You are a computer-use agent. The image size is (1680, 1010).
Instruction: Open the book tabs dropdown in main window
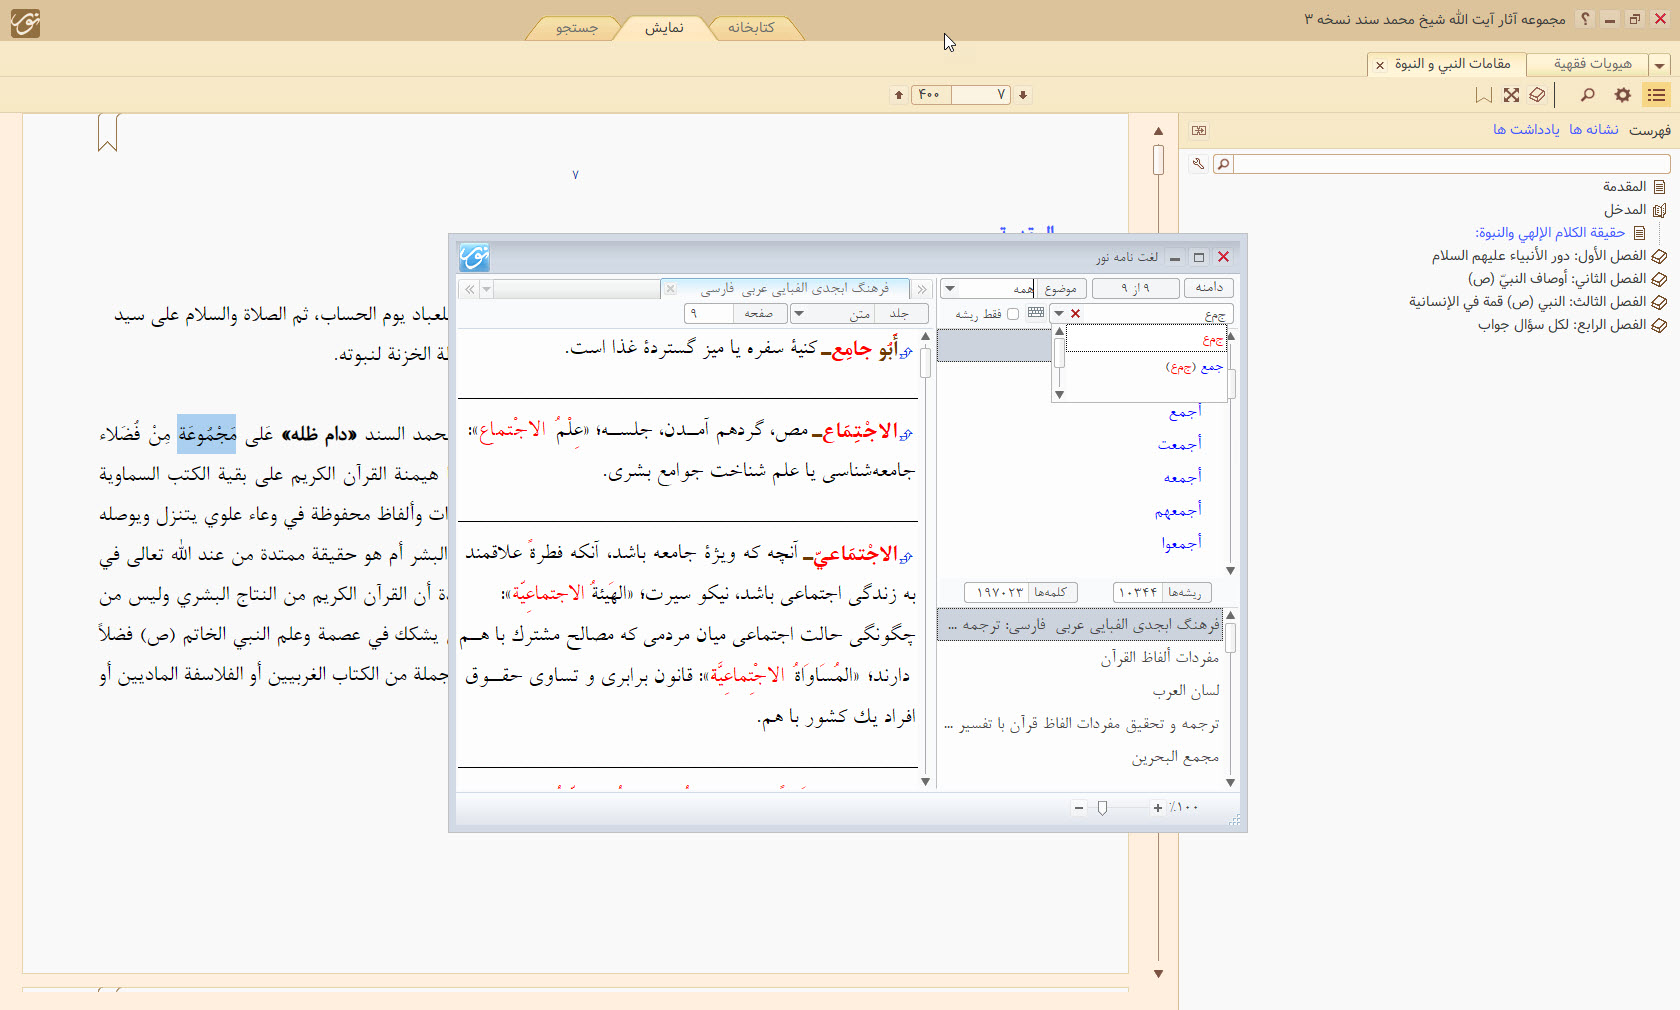1660,65
